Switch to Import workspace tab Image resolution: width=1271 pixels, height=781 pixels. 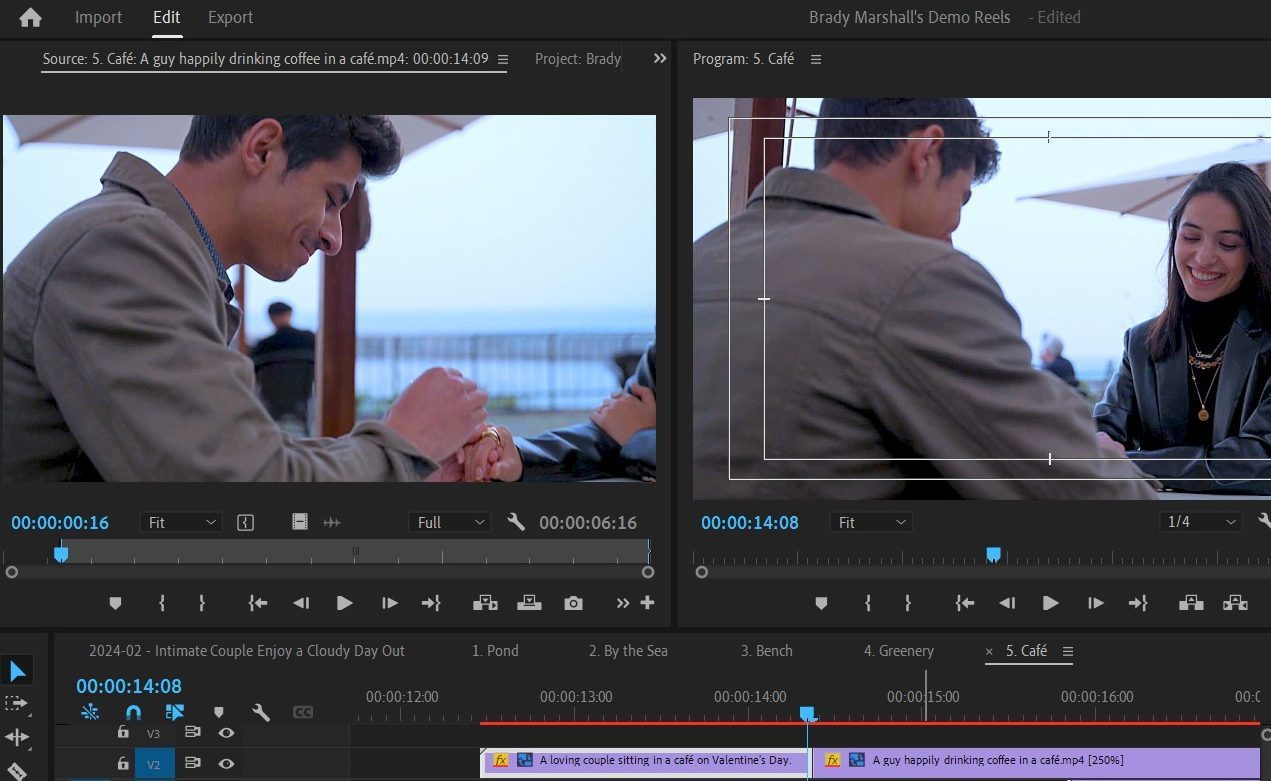point(99,17)
